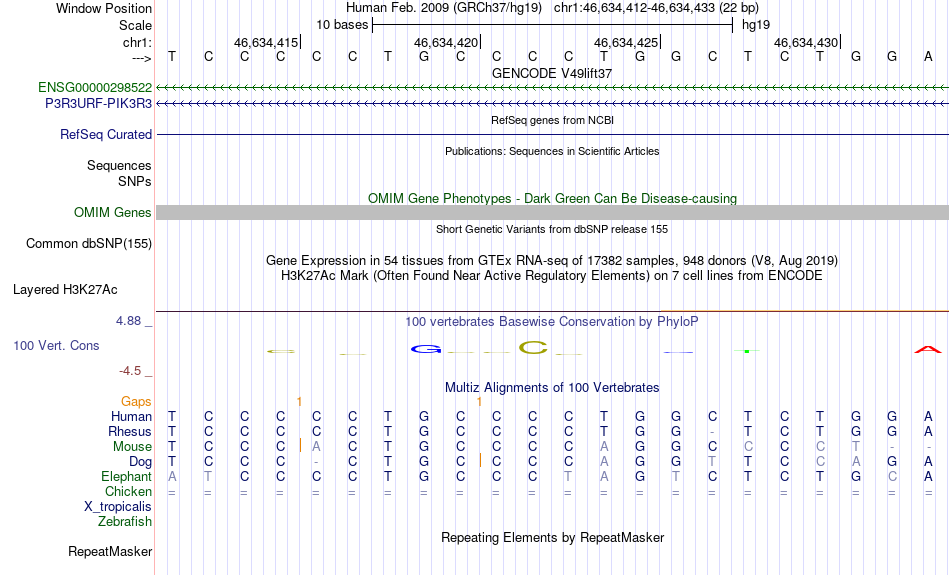
Task: Click the 10 bases scale bar label
Action: [x=342, y=25]
